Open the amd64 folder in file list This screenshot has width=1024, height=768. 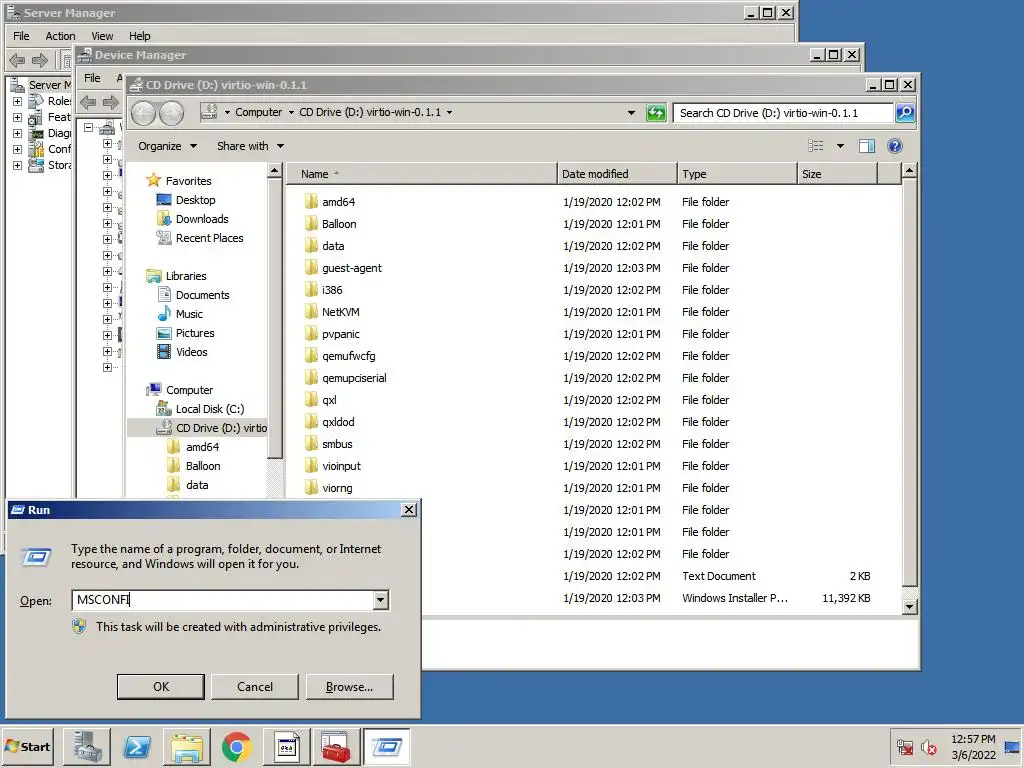tap(338, 202)
